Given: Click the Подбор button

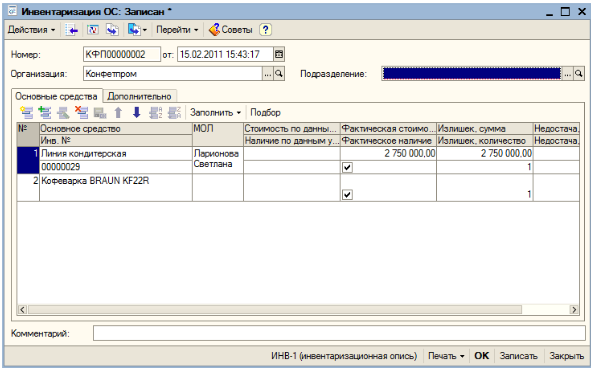Looking at the screenshot, I should pos(265,113).
